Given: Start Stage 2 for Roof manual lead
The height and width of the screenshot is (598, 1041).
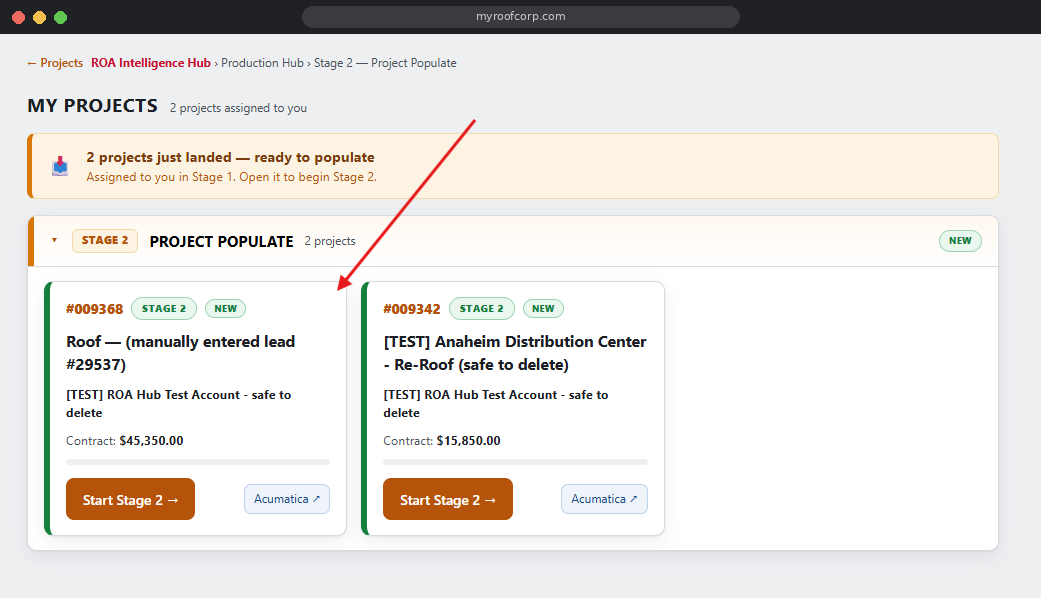Looking at the screenshot, I should 130,499.
